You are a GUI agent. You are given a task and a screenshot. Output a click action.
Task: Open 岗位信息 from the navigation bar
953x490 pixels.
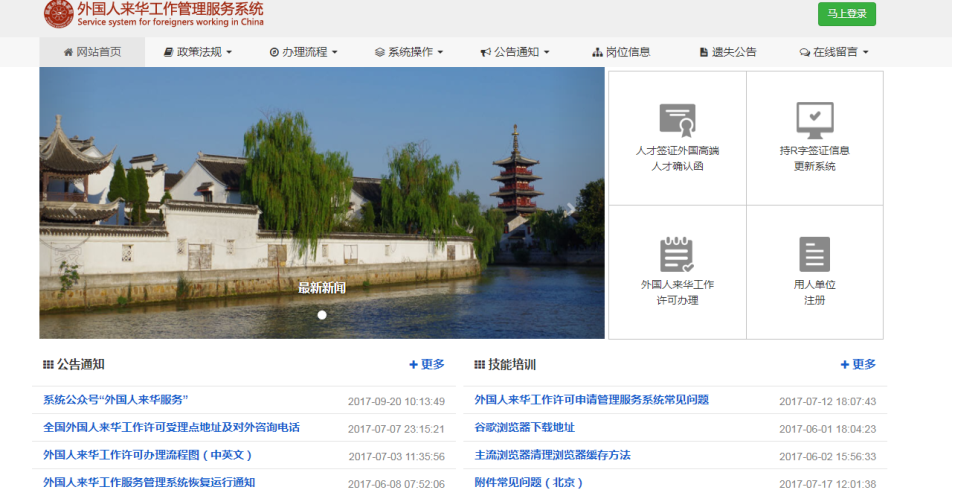621,52
